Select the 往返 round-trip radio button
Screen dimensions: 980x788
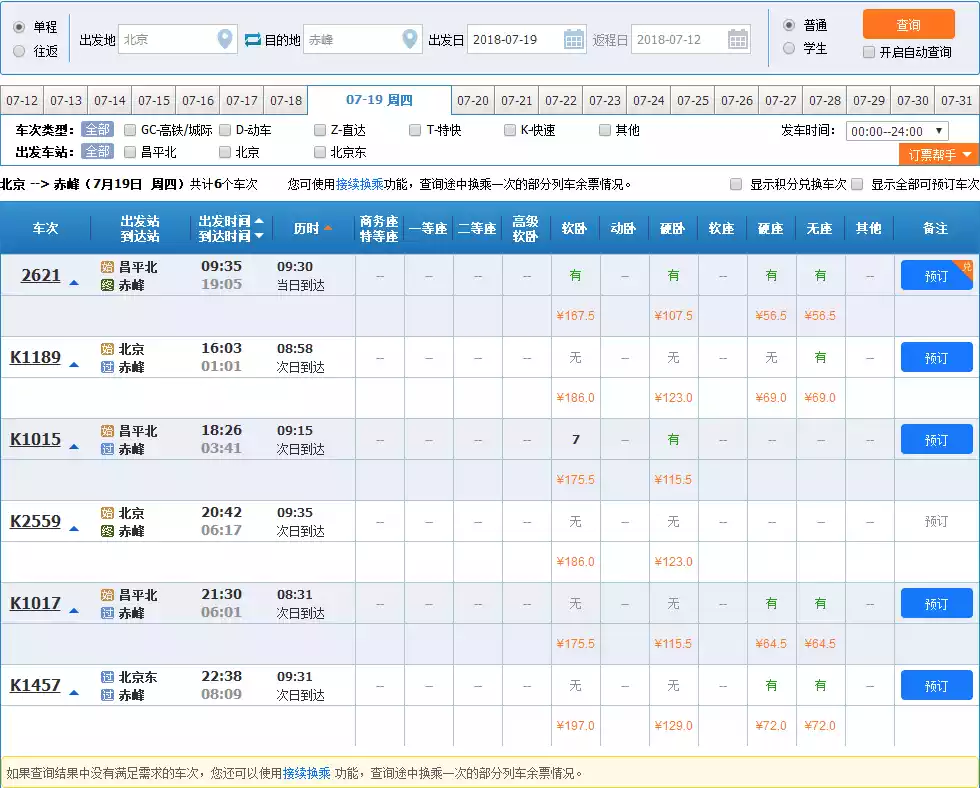19,51
